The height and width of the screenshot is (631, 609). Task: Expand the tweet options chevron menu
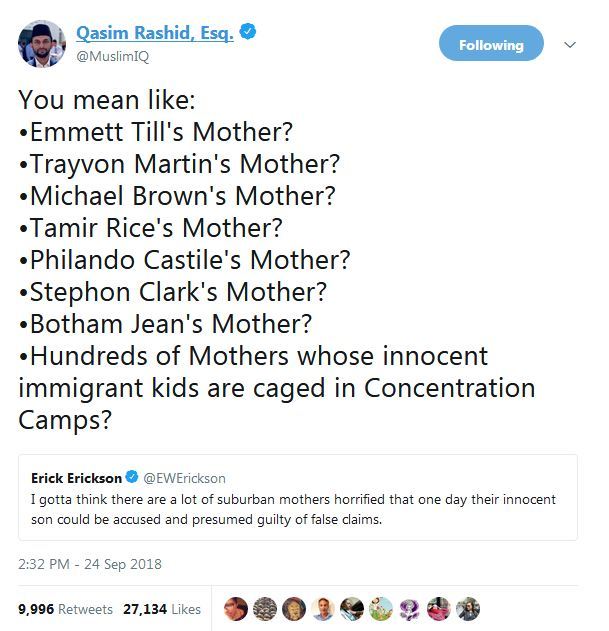(570, 44)
